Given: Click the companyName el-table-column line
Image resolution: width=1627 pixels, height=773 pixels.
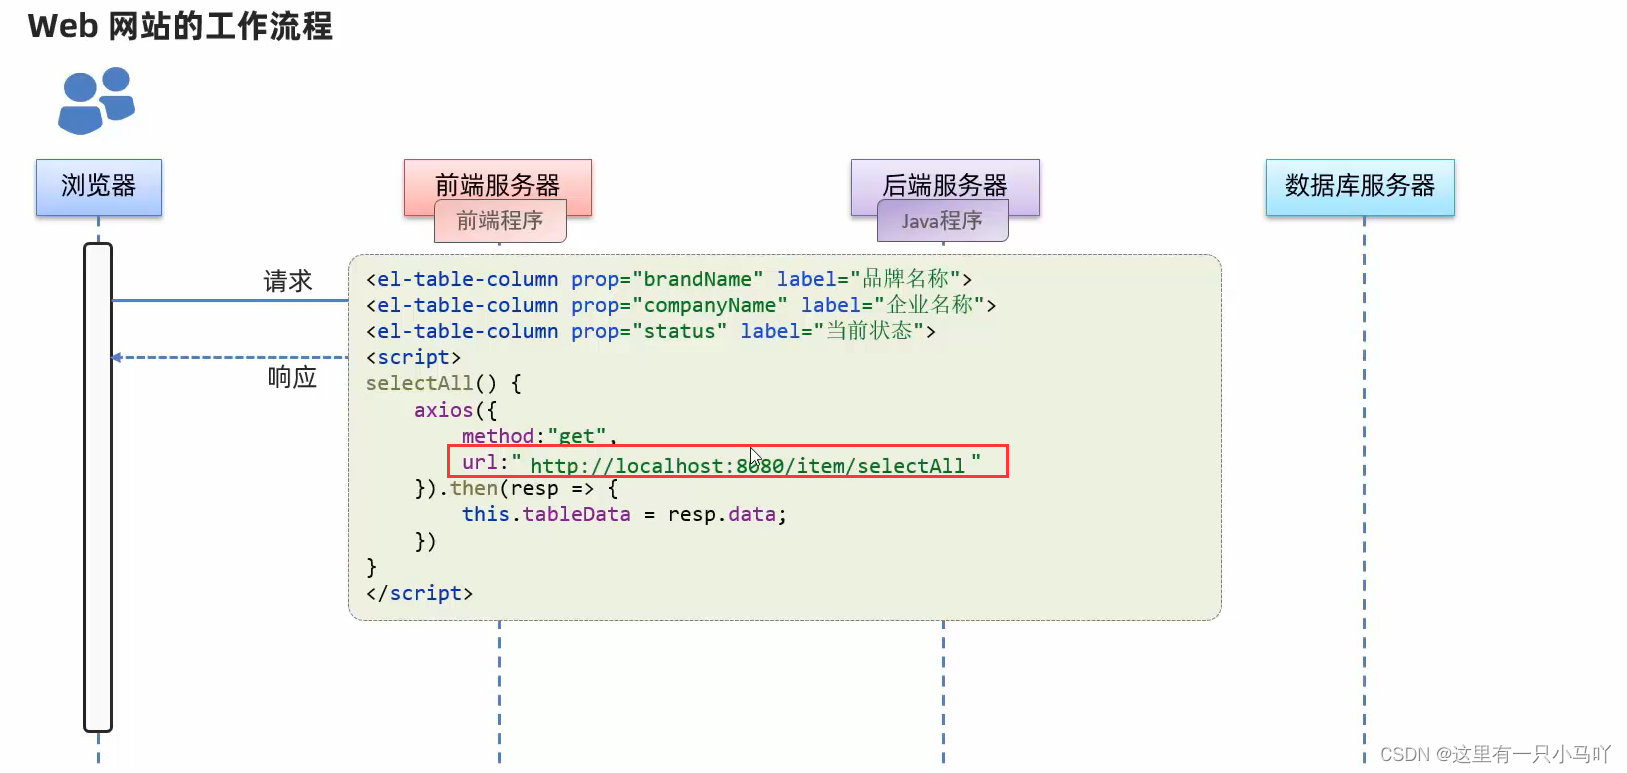Looking at the screenshot, I should pyautogui.click(x=681, y=305).
